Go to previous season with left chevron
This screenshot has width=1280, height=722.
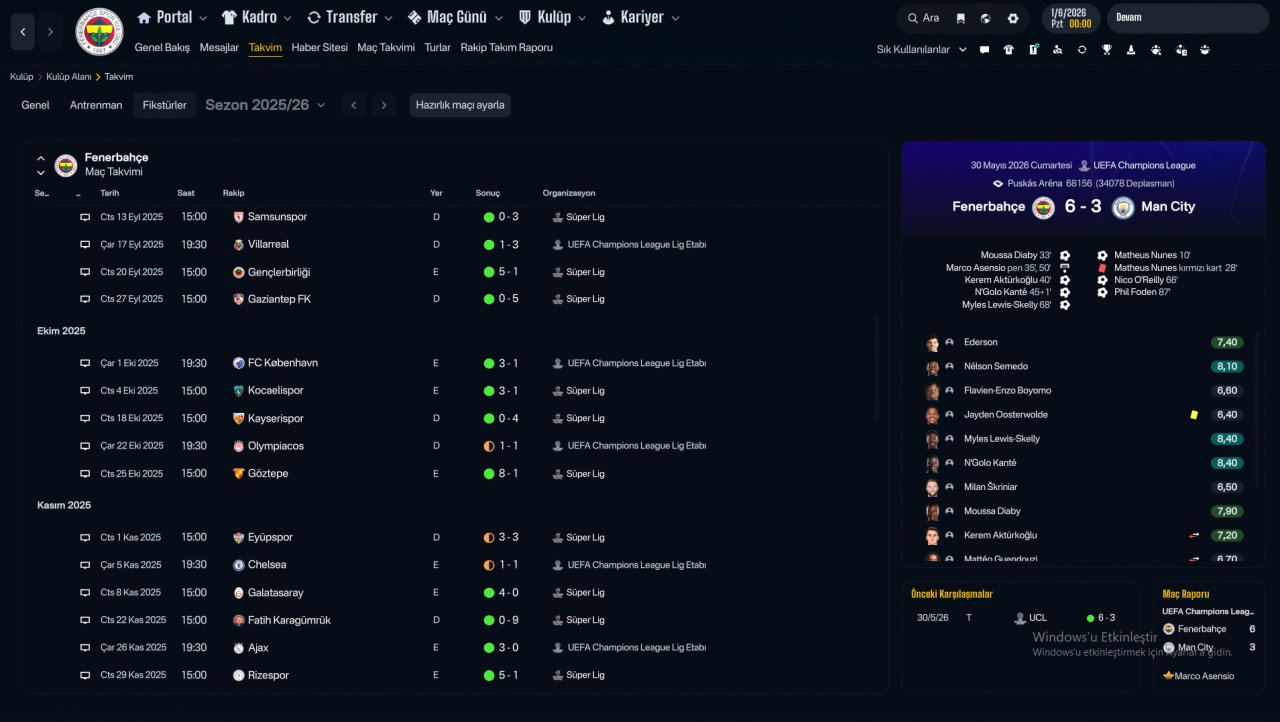[353, 105]
